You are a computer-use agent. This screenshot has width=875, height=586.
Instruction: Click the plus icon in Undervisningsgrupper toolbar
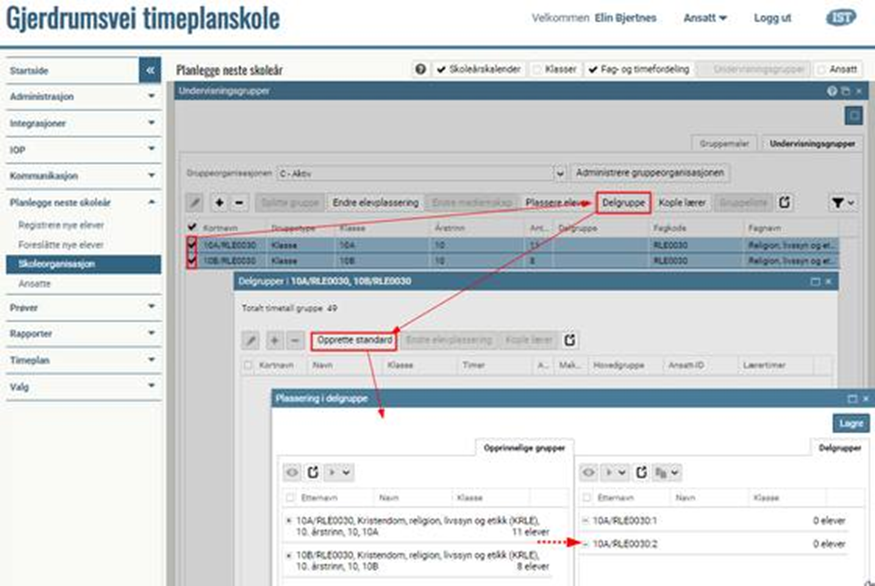pyautogui.click(x=219, y=203)
